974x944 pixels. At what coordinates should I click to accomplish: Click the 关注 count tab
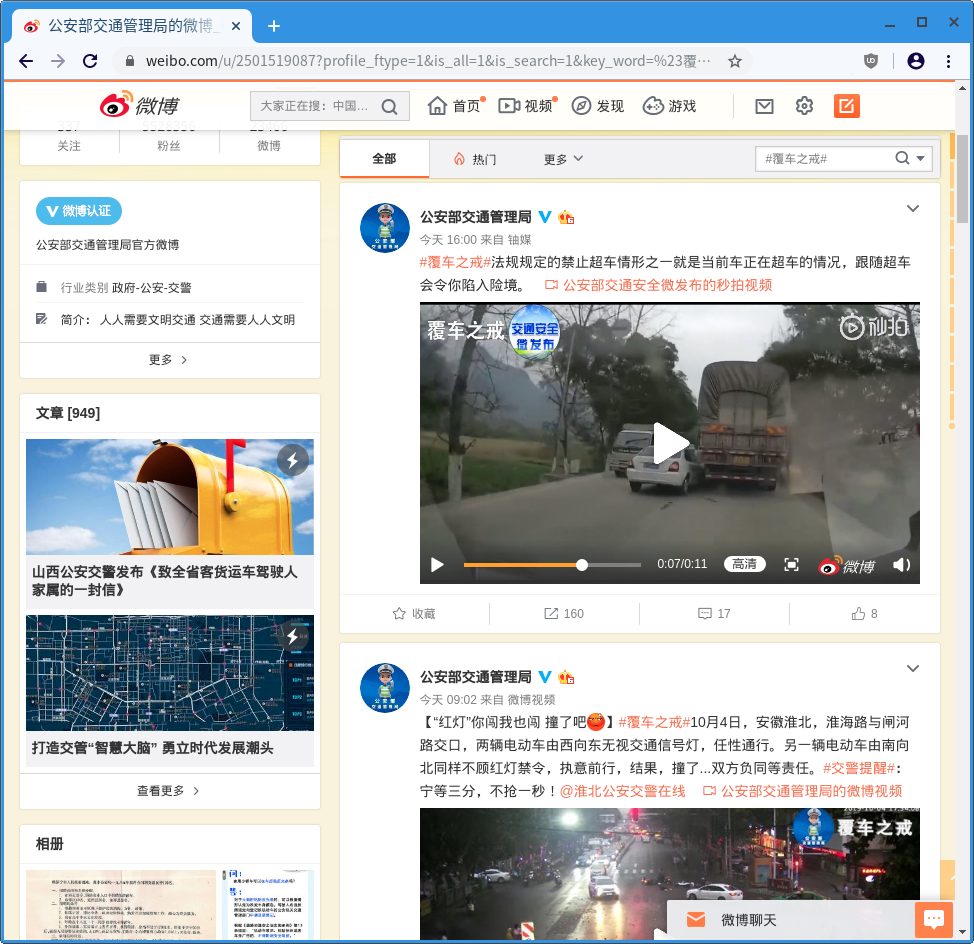tap(69, 138)
